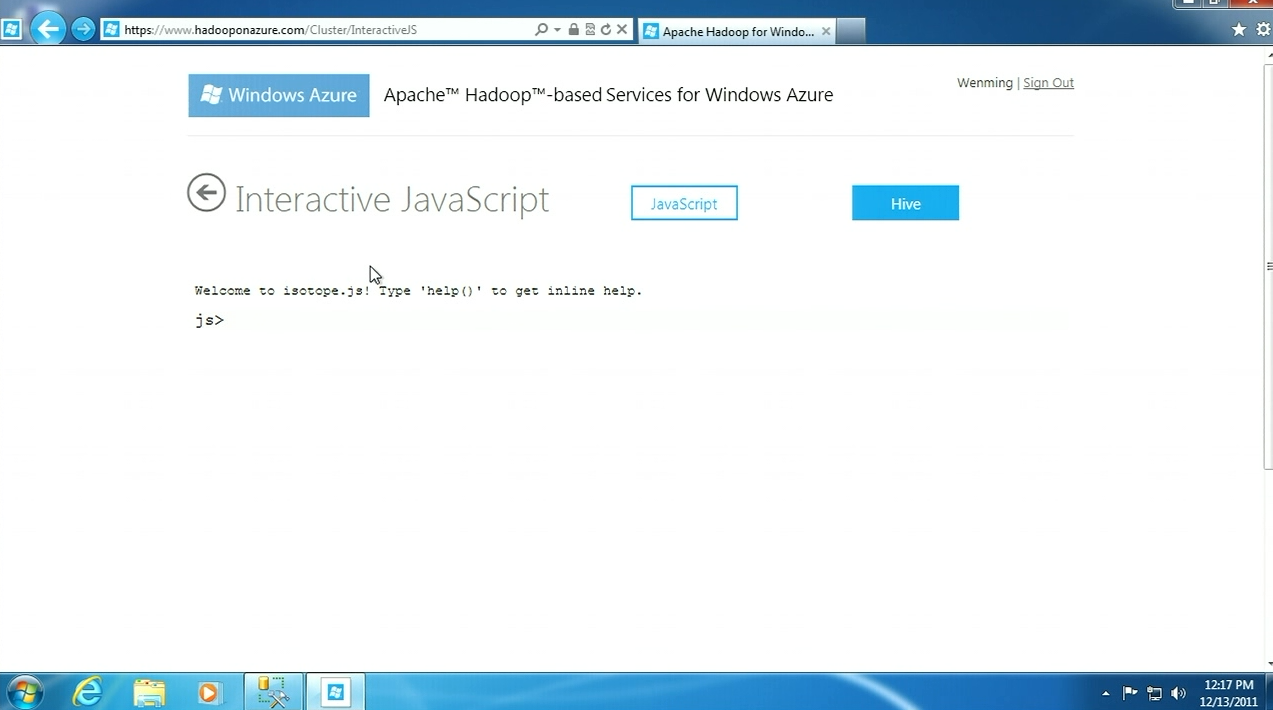
Task: Click the js> command prompt input line
Action: [x=631, y=320]
